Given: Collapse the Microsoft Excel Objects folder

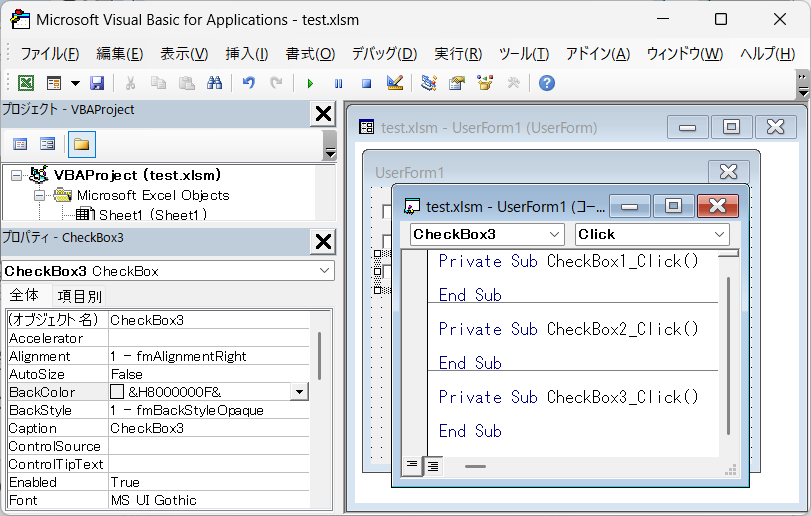Looking at the screenshot, I should click(x=39, y=195).
